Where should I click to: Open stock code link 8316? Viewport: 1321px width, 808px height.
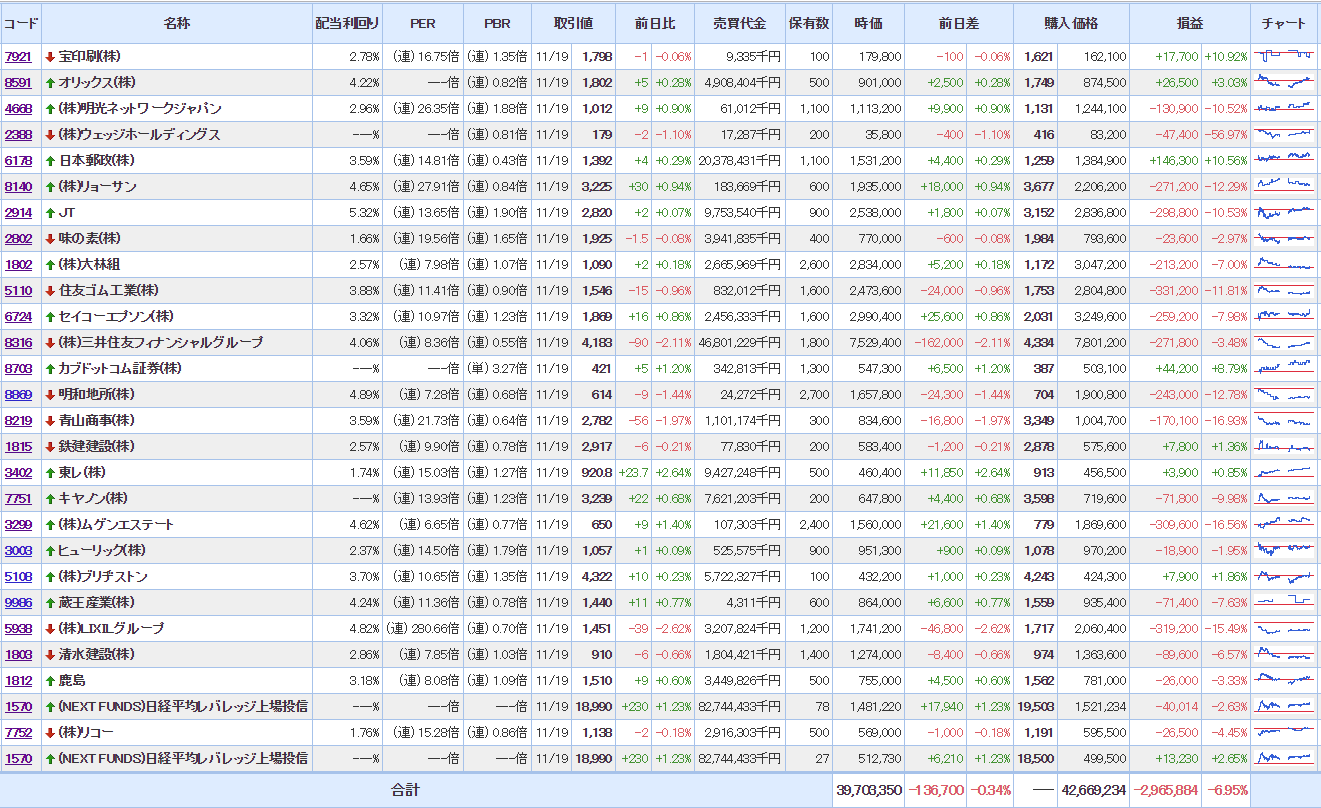pos(18,343)
